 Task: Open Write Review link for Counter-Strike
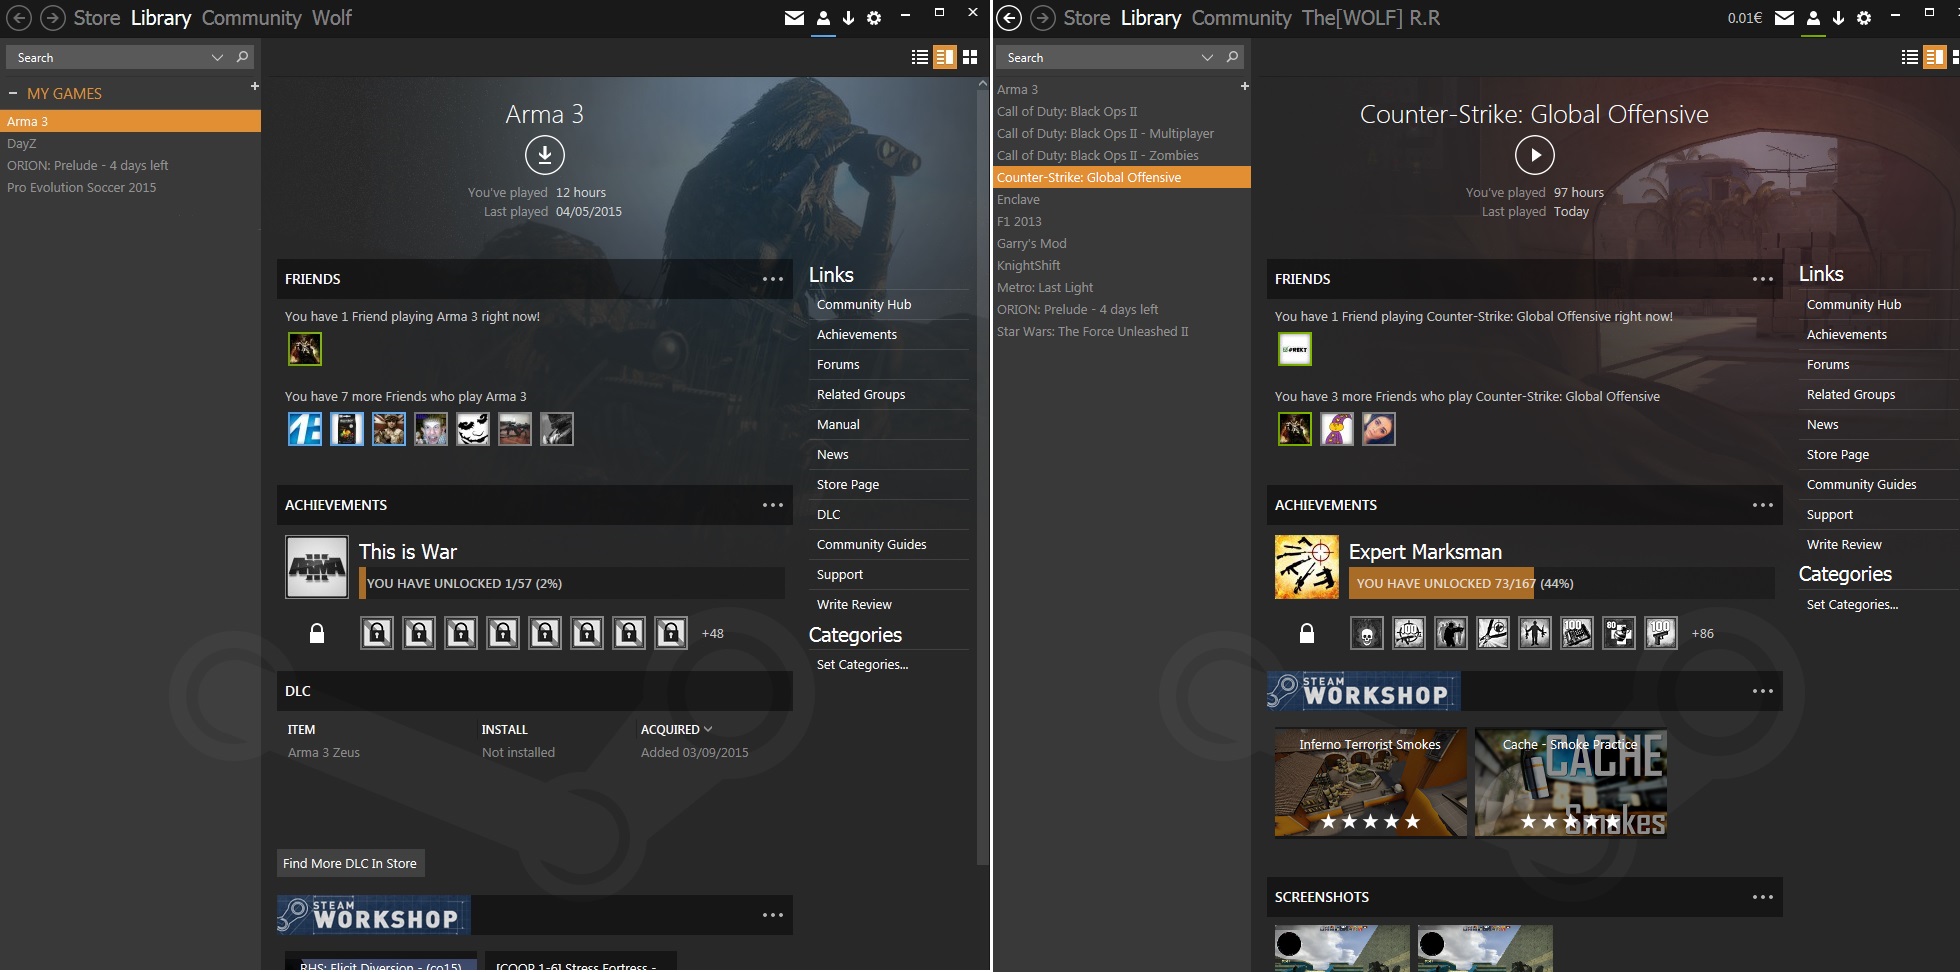tap(1844, 544)
